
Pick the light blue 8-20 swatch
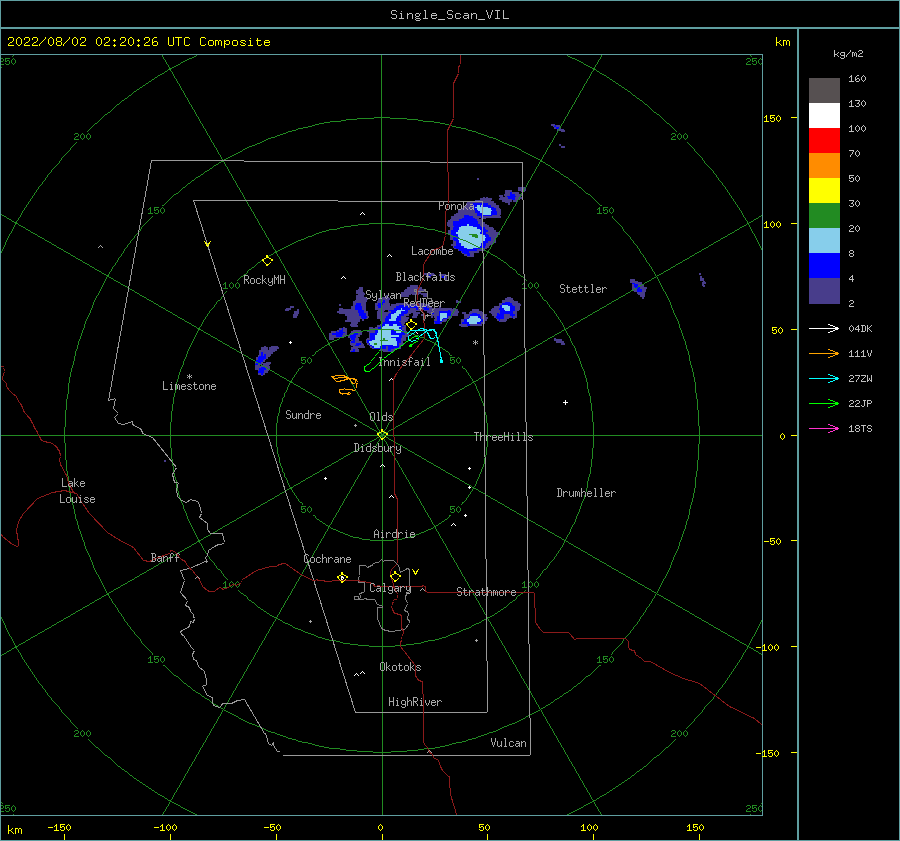(824, 241)
